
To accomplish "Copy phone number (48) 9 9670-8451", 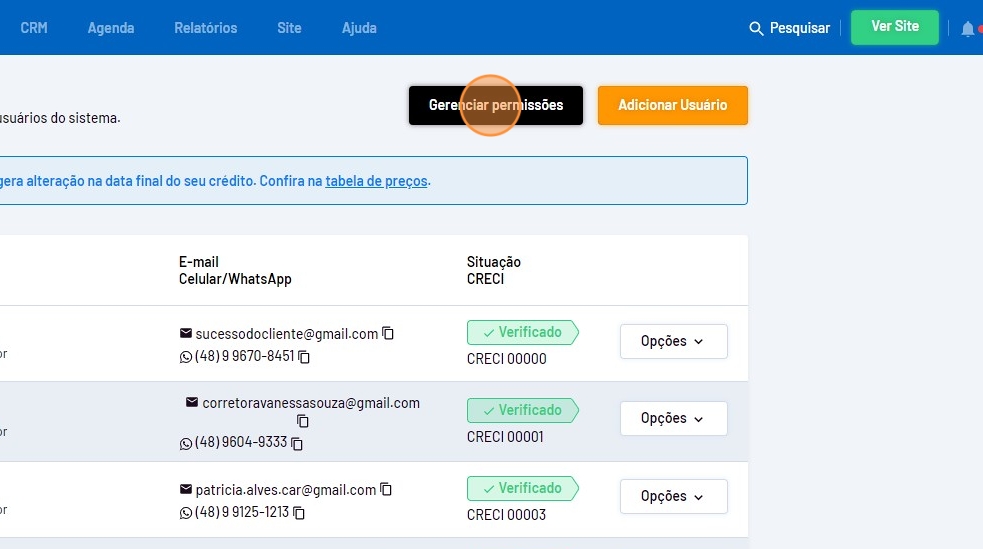I will (305, 357).
